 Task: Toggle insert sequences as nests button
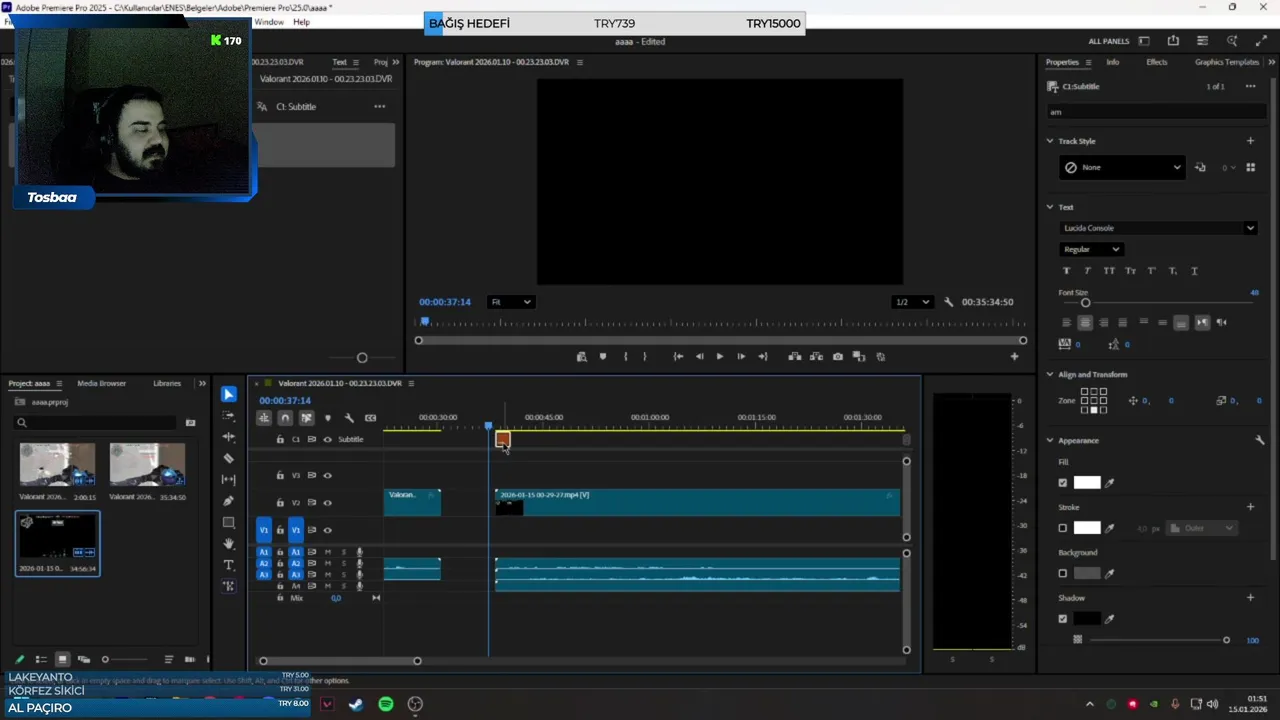point(264,418)
